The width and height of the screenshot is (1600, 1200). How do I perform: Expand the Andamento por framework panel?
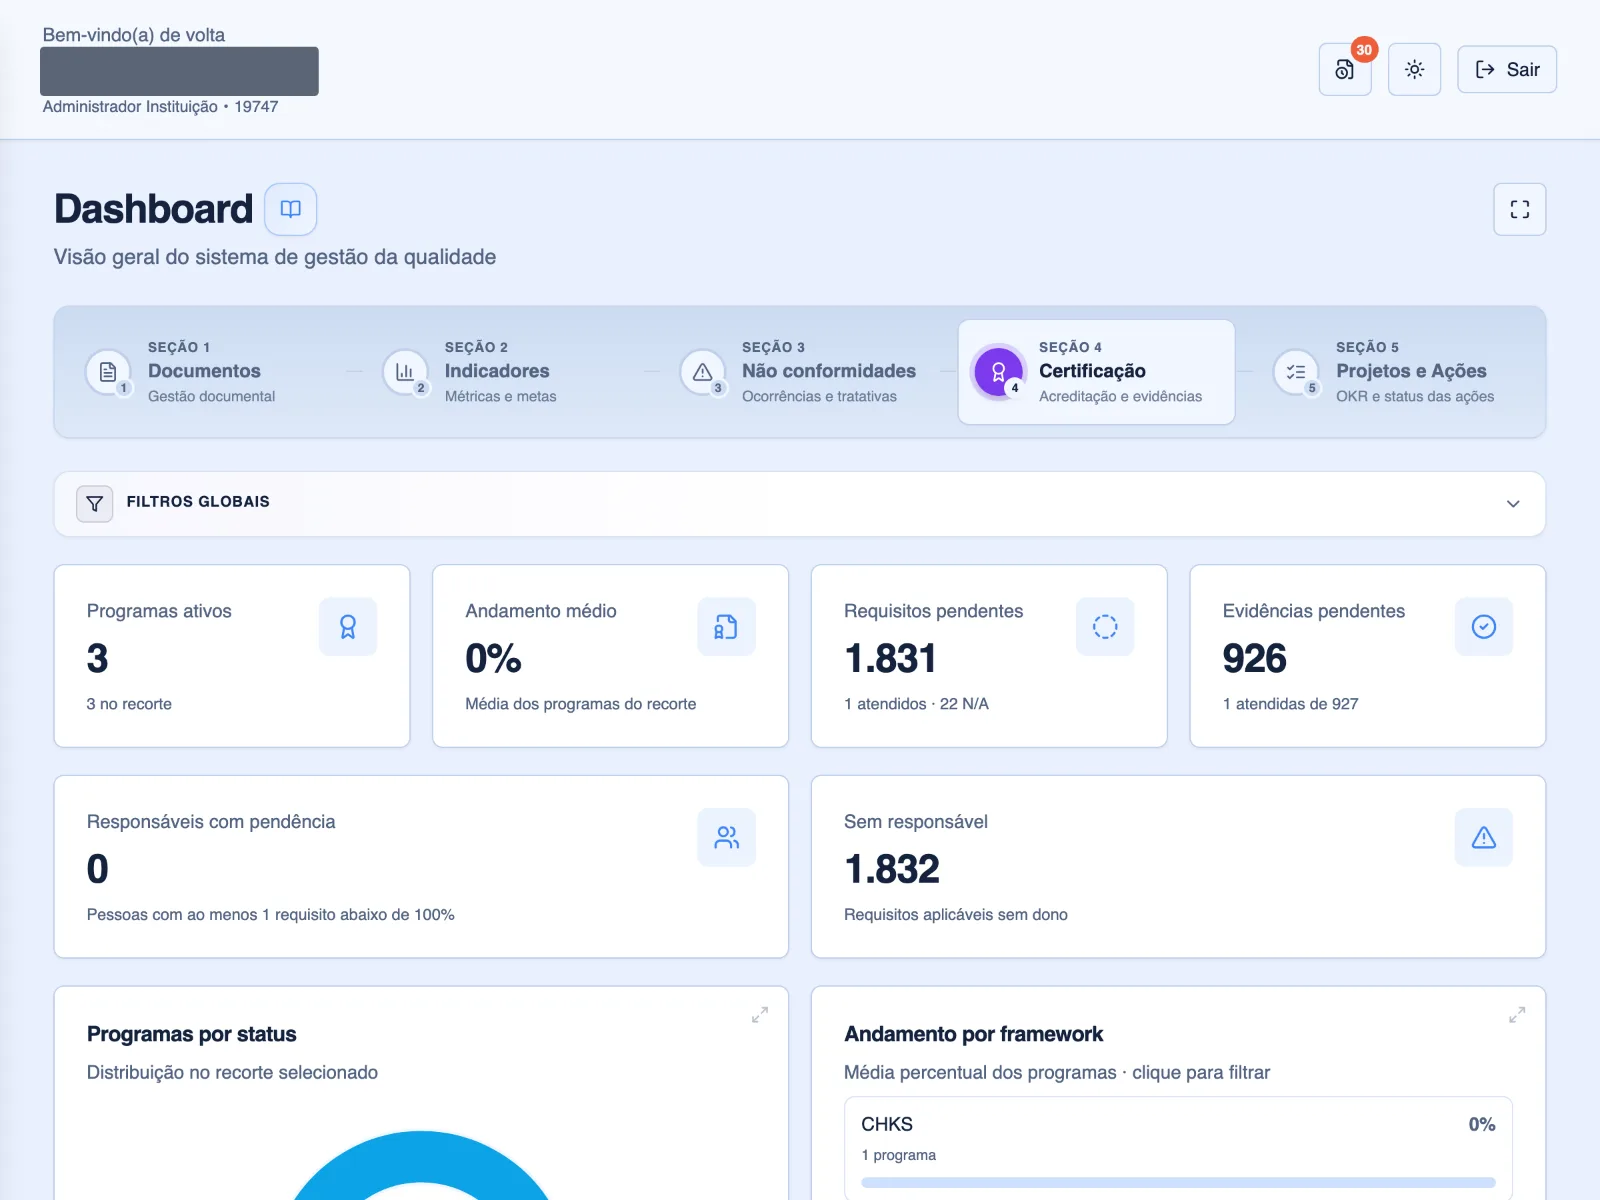click(1517, 1015)
